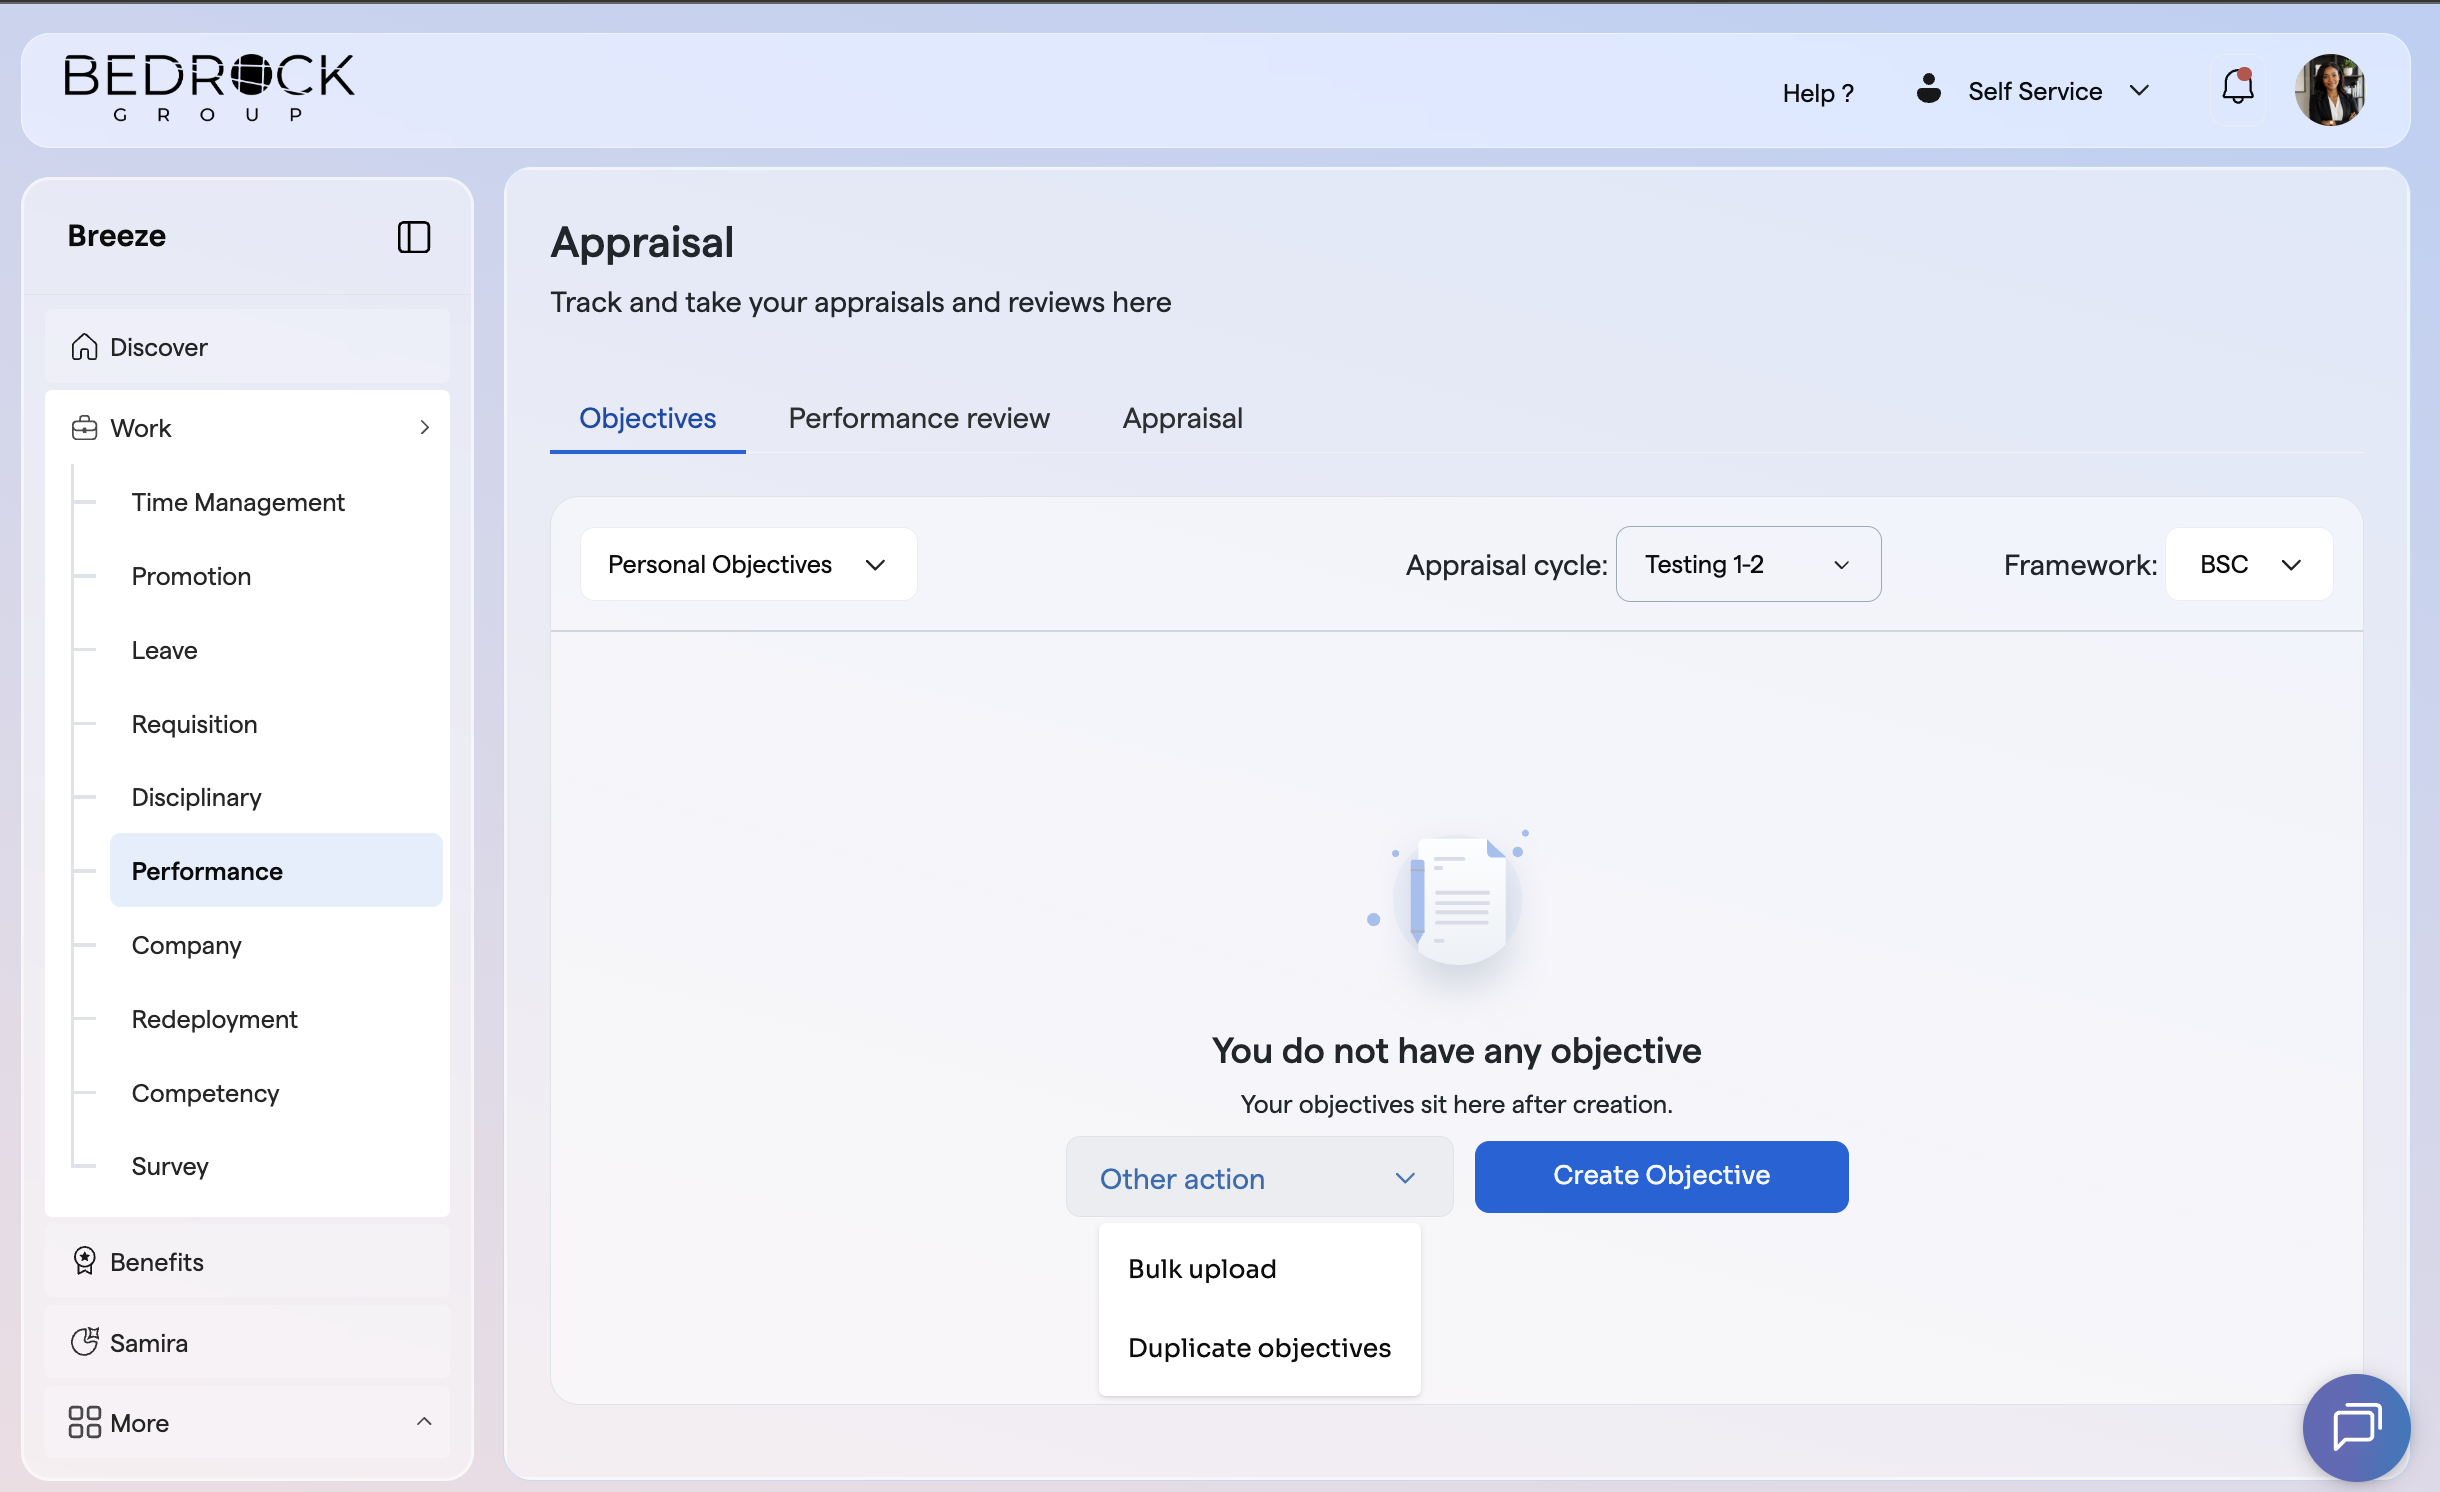This screenshot has height=1492, width=2440.
Task: Open the Framework BSC dropdown
Action: 2249,564
